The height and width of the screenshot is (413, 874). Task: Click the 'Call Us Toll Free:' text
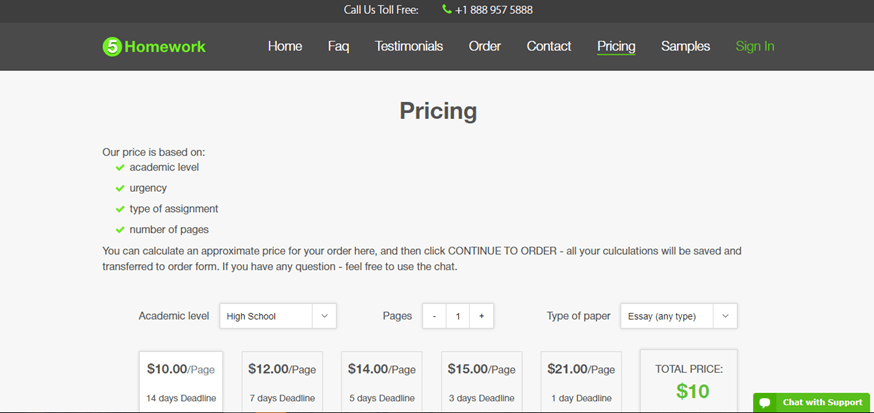(381, 10)
